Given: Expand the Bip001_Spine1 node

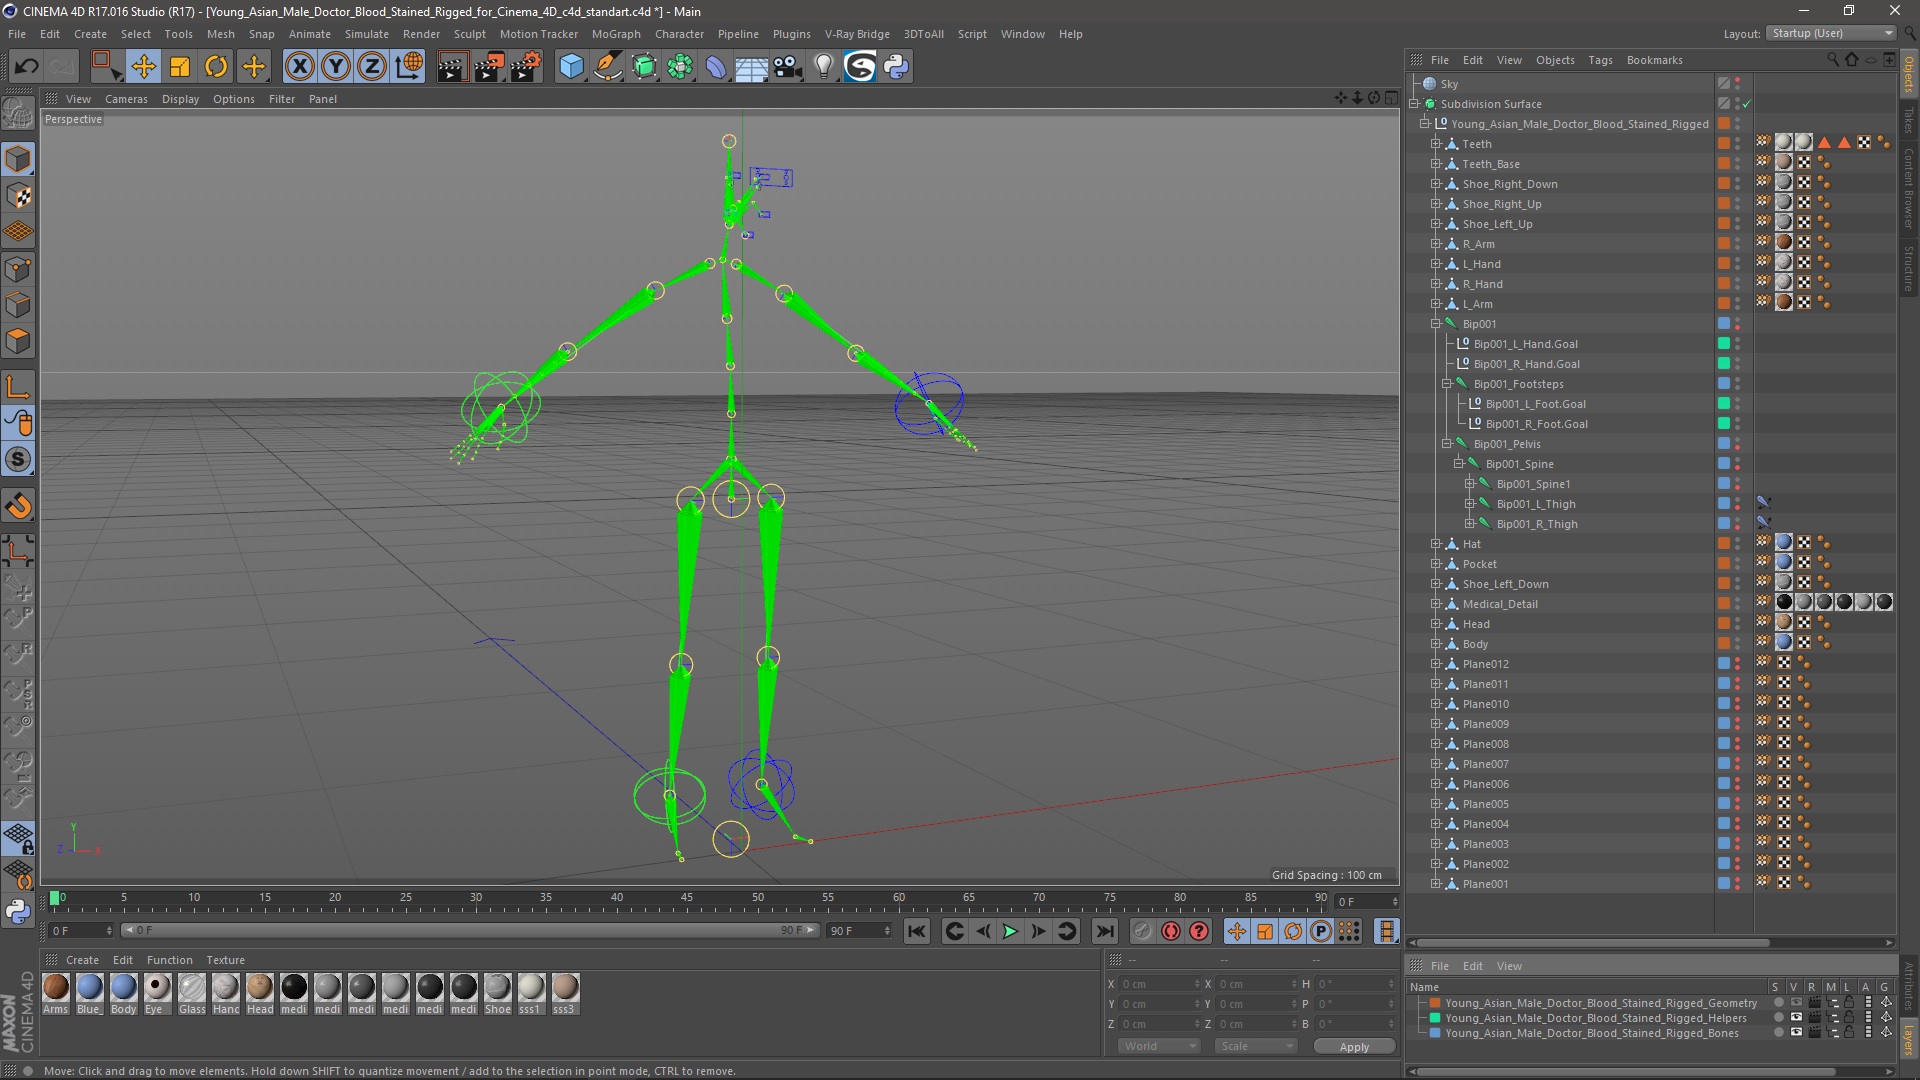Looking at the screenshot, I should 1470,484.
